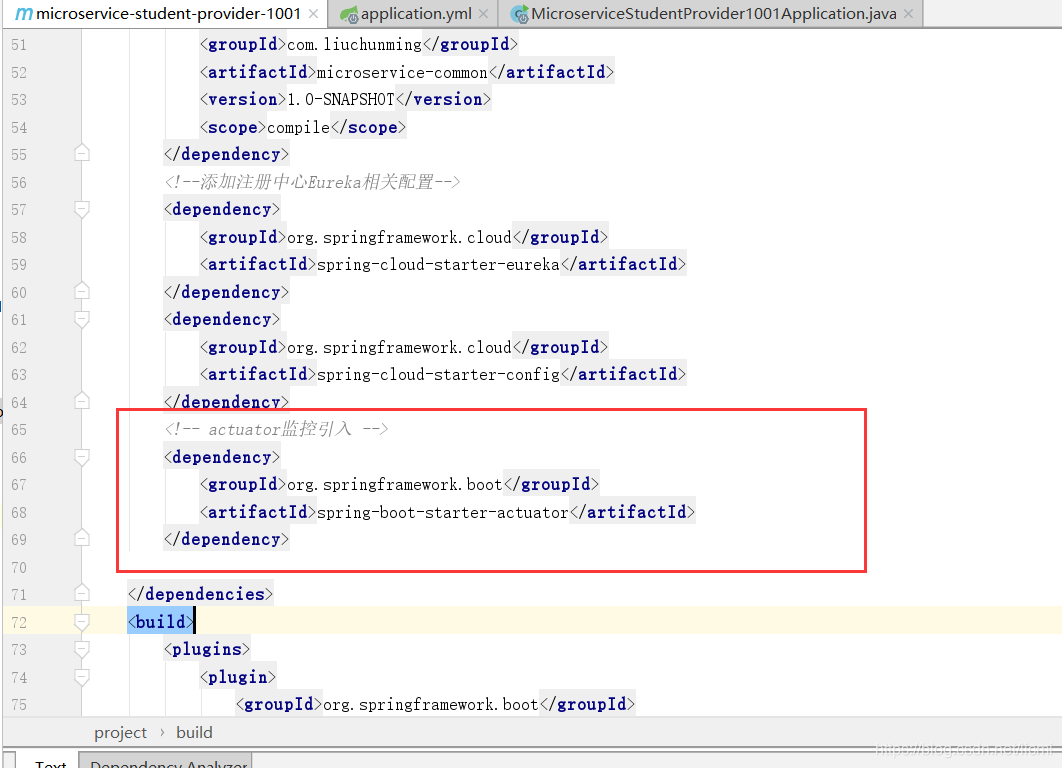Image resolution: width=1062 pixels, height=768 pixels.
Task: Click line number 72 in the gutter
Action: click(x=19, y=622)
